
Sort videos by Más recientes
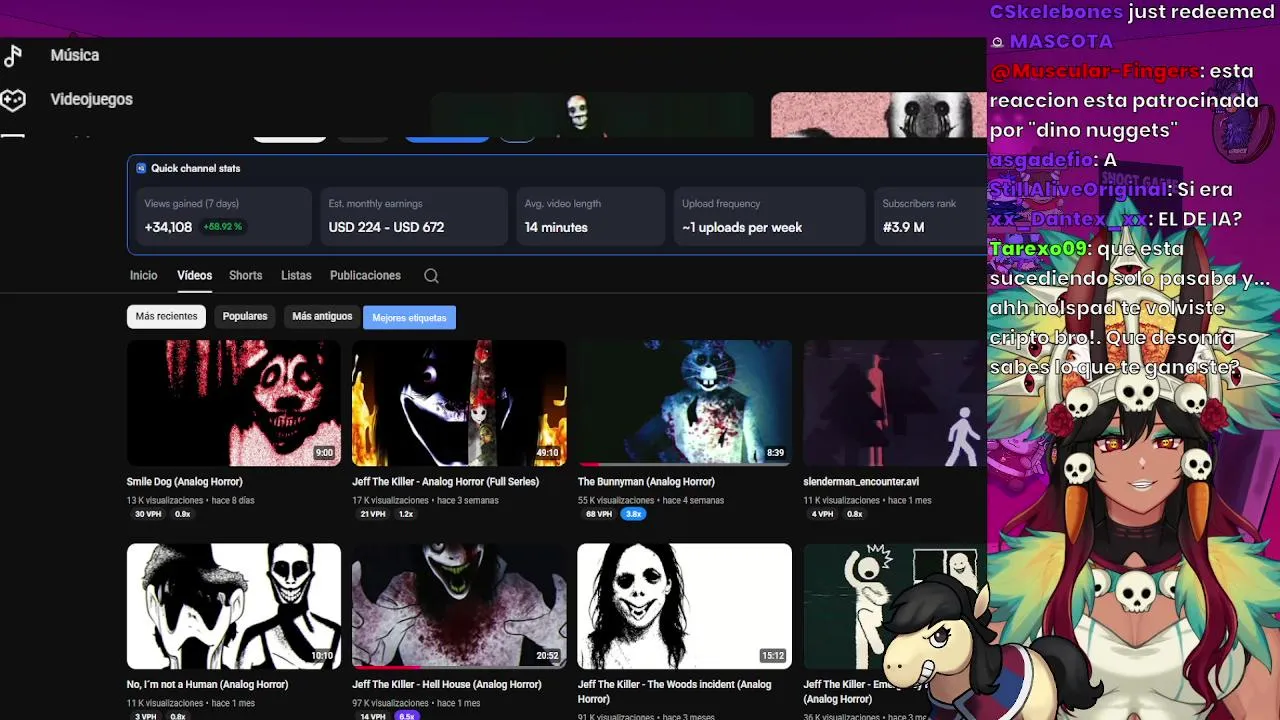pyautogui.click(x=166, y=316)
